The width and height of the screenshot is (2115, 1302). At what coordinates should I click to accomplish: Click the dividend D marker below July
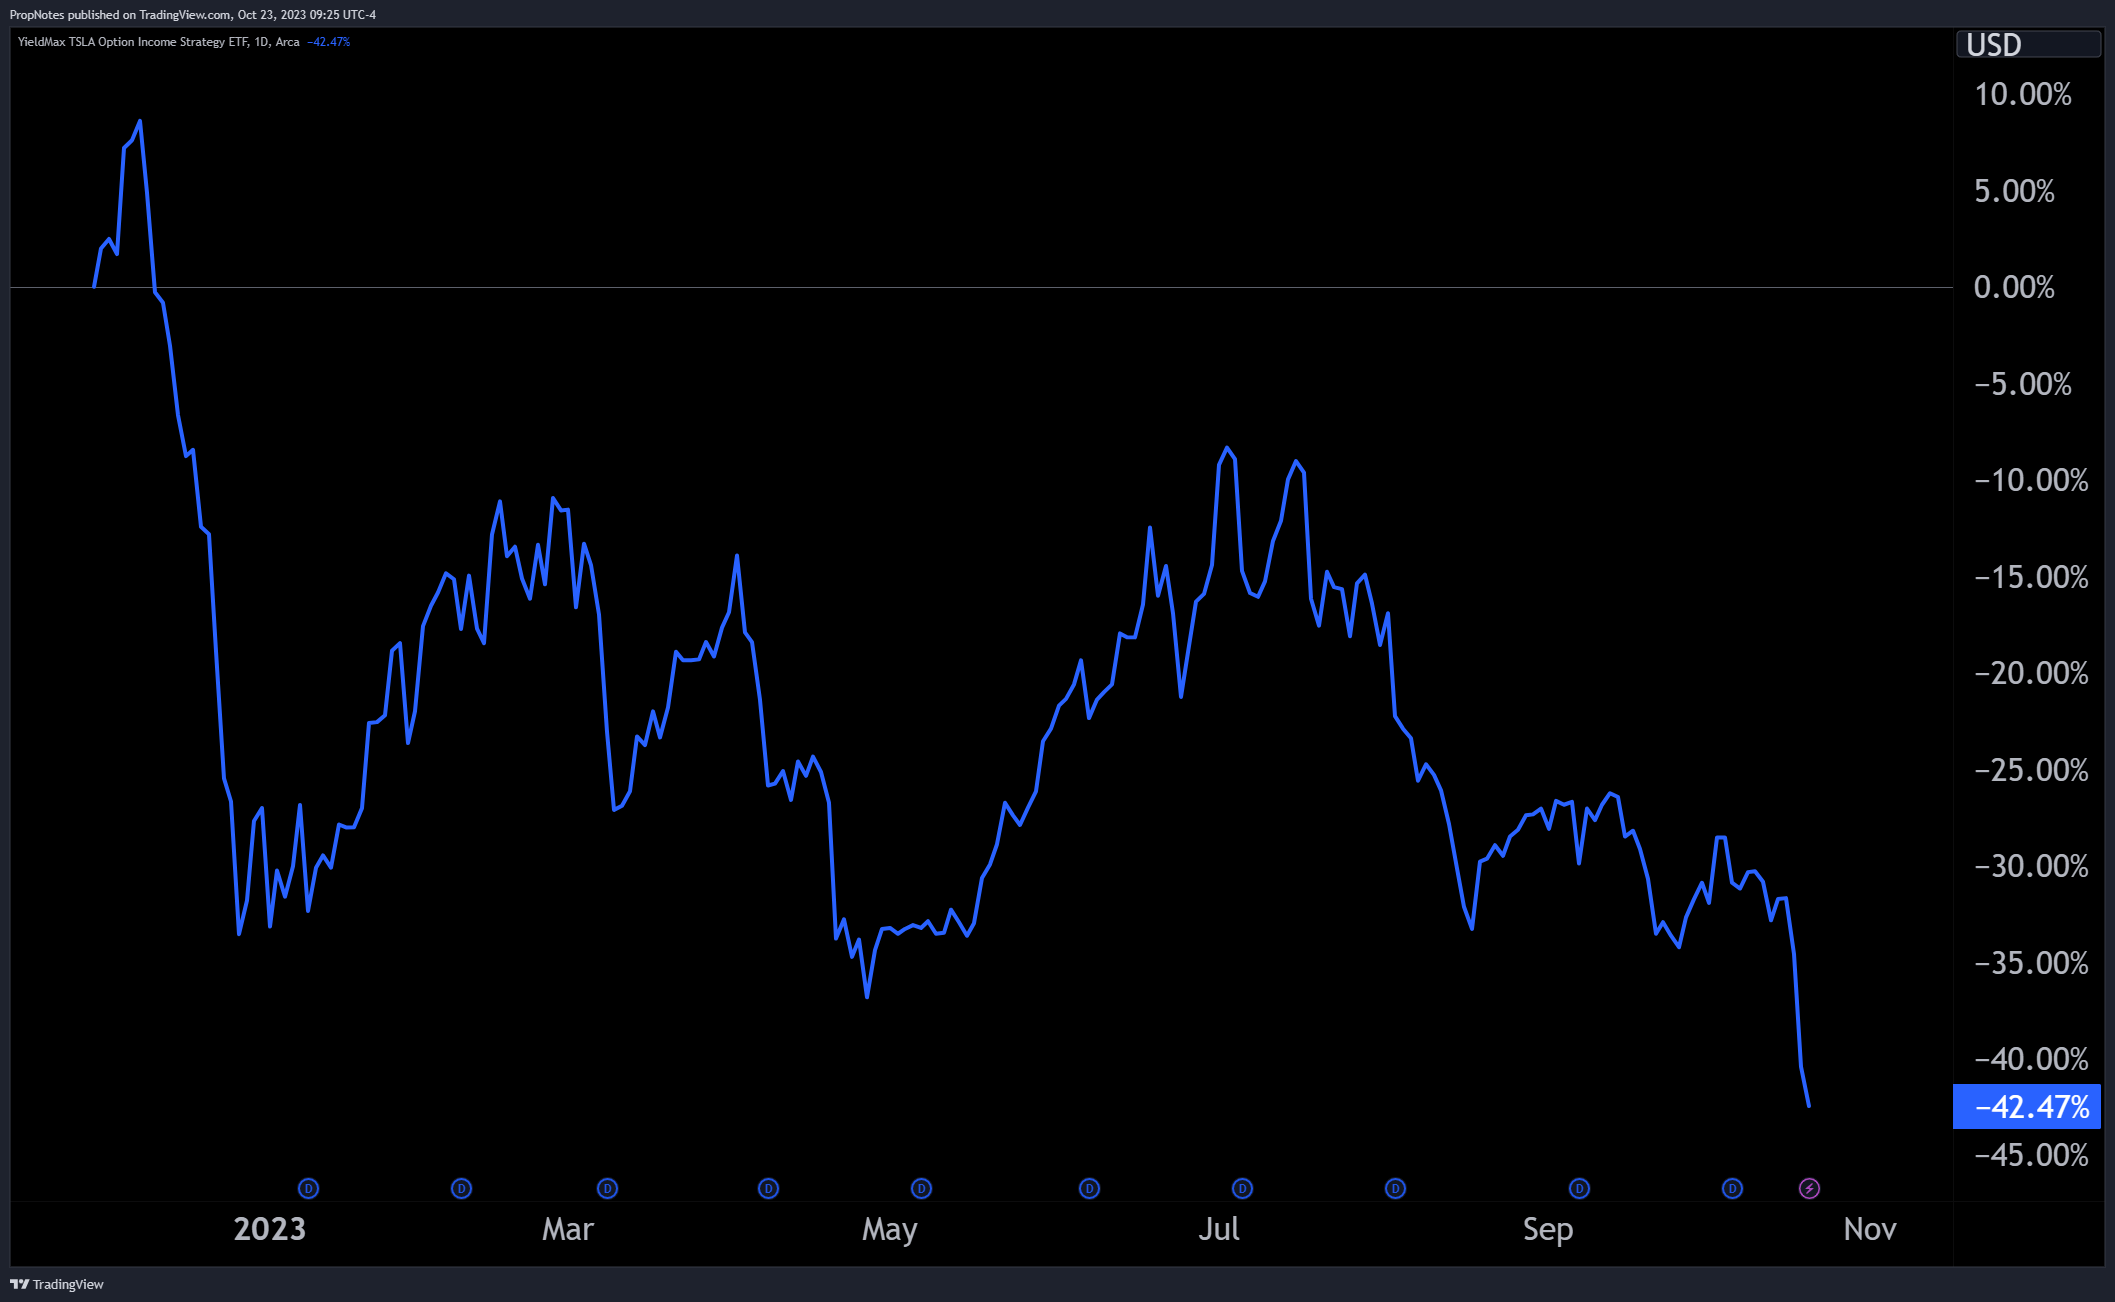[x=1241, y=1189]
